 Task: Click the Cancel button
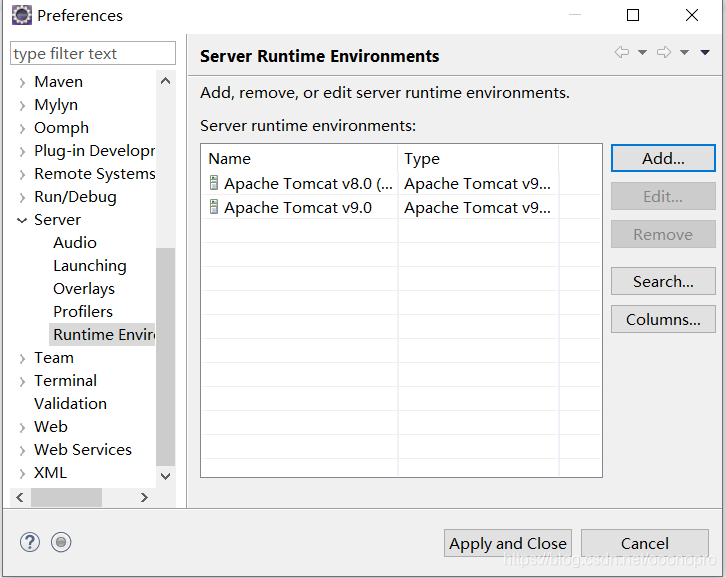click(645, 543)
